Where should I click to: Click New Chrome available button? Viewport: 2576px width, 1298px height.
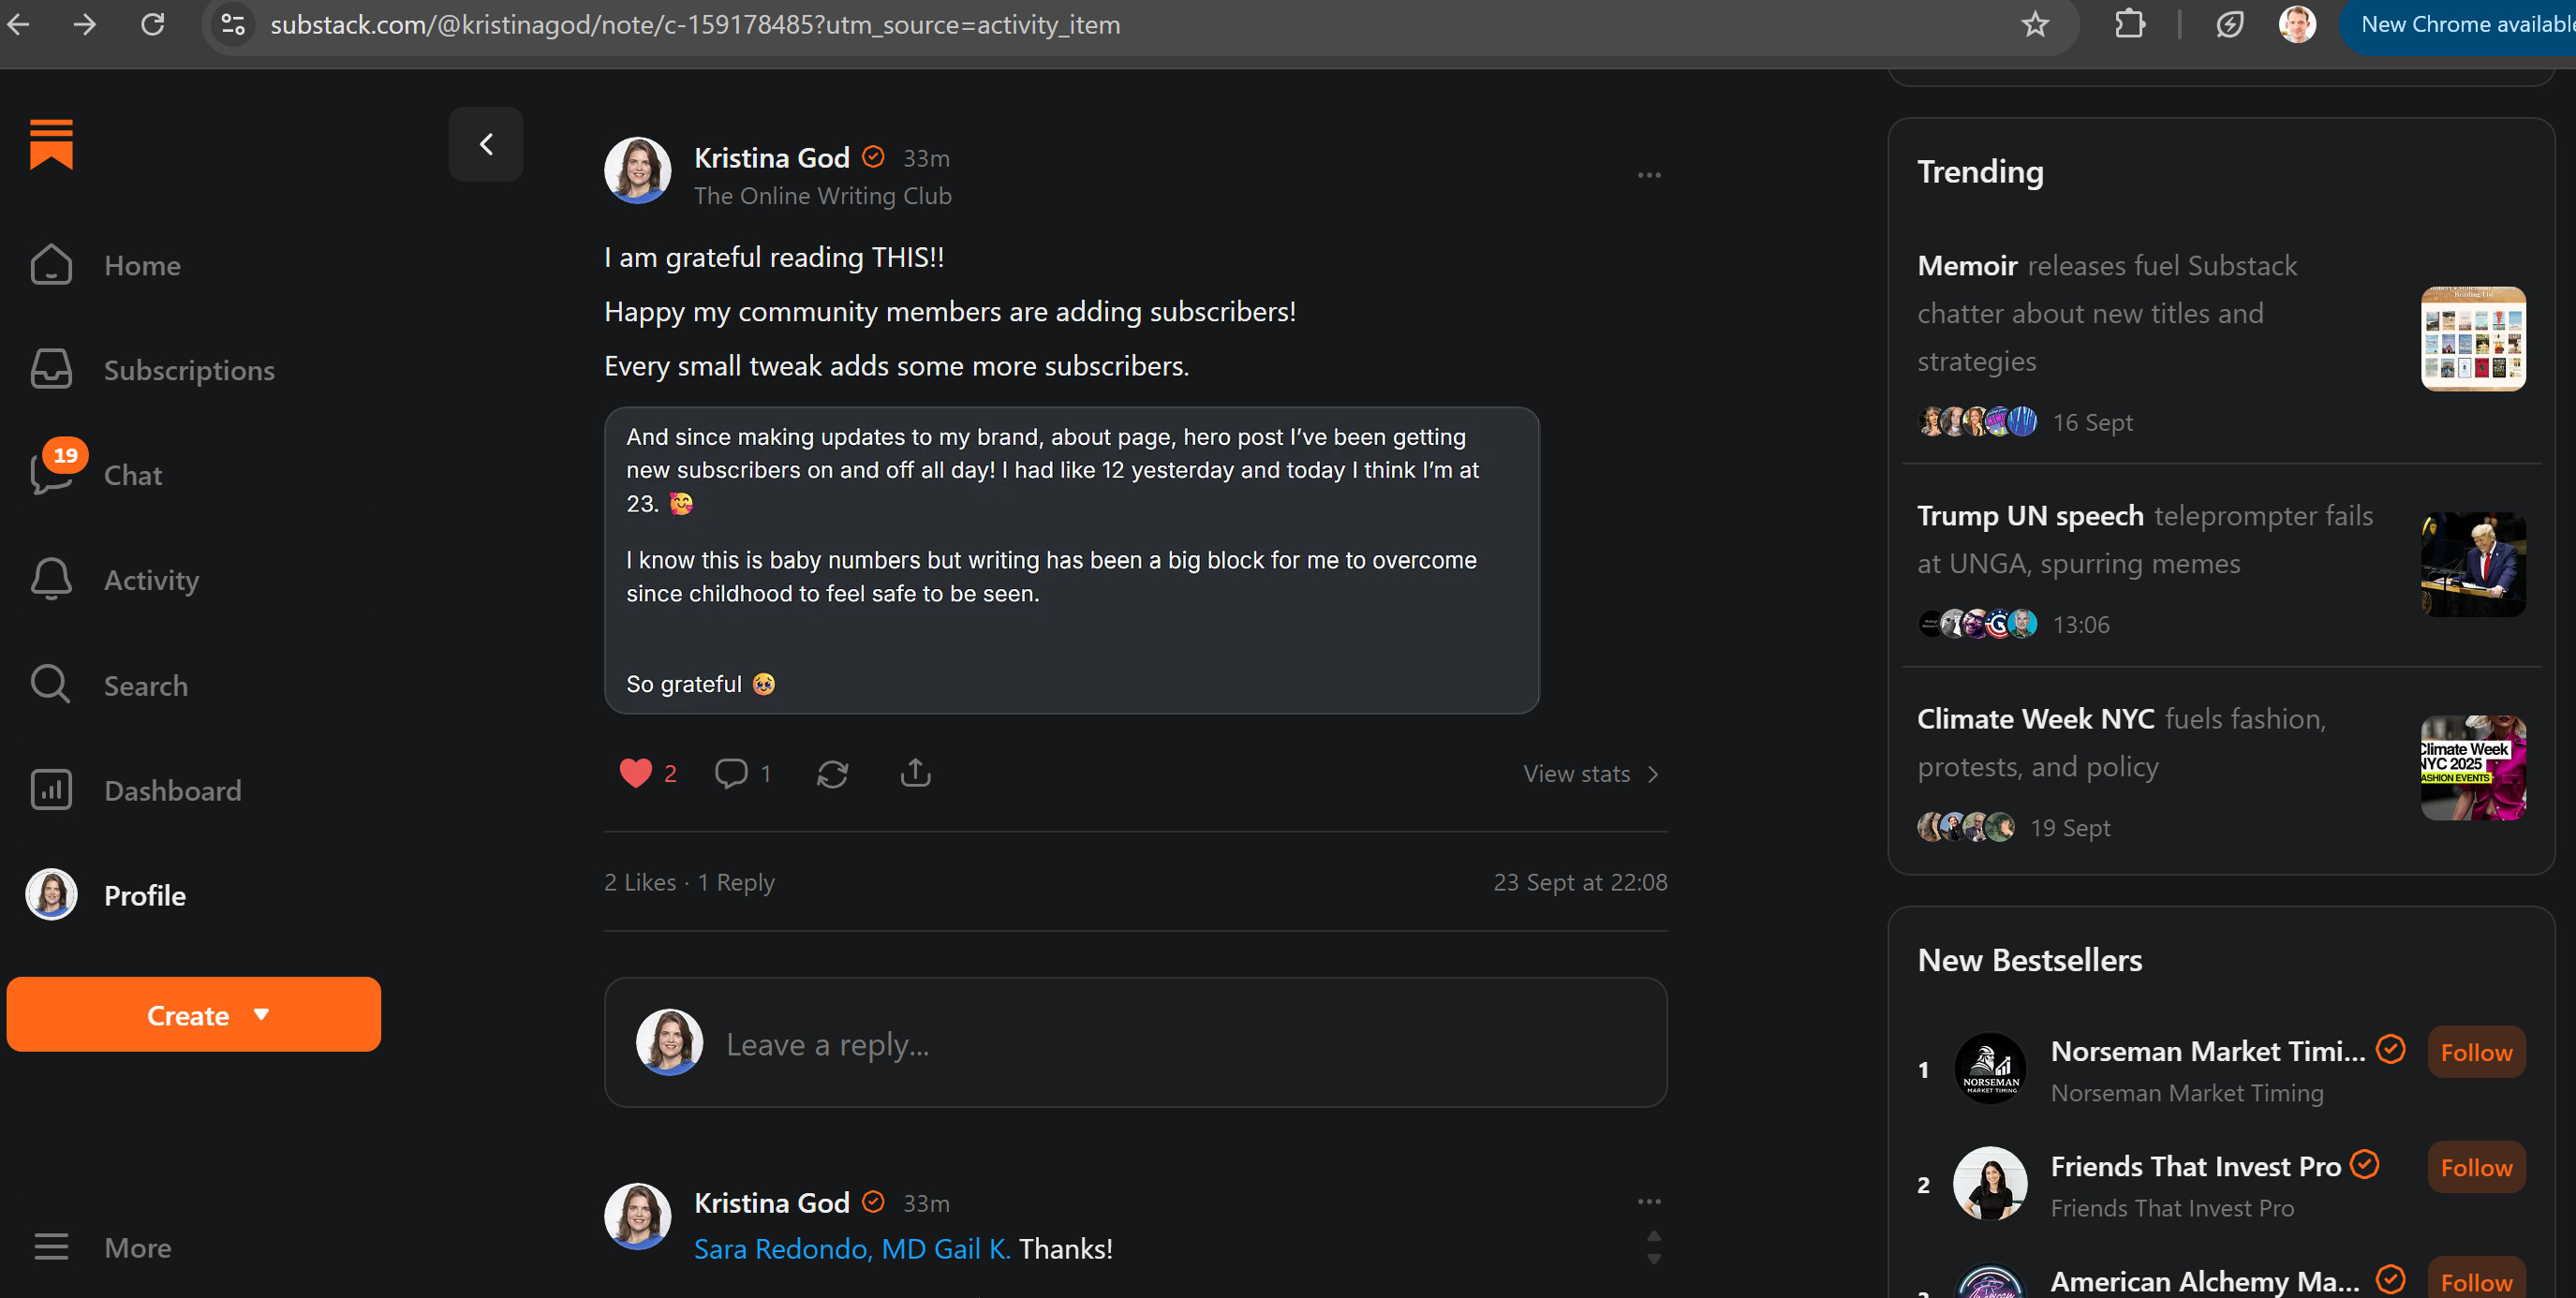tap(2465, 25)
